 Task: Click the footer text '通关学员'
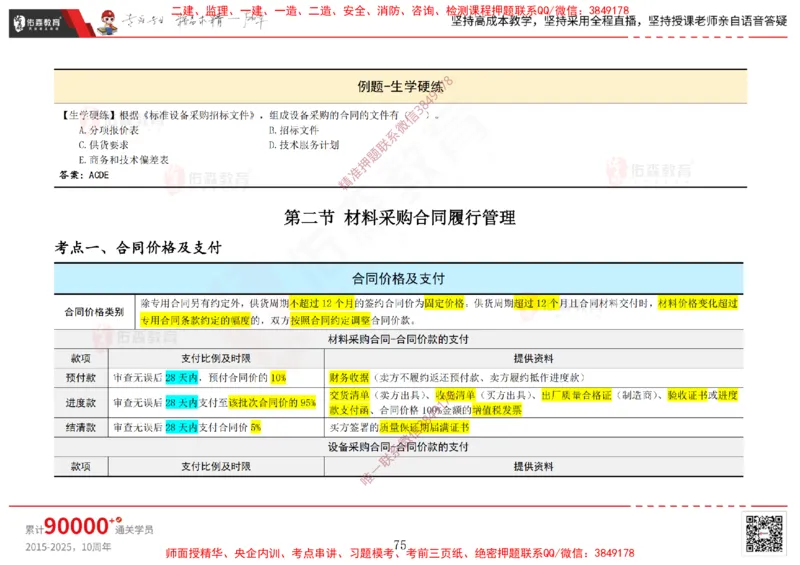(x=135, y=530)
